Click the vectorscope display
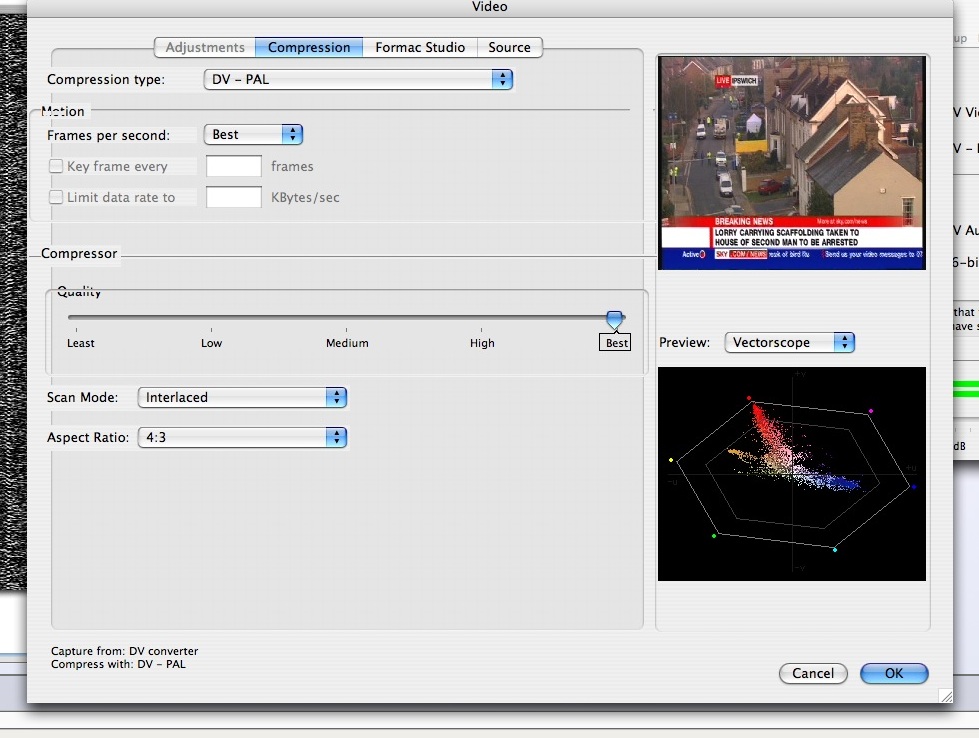This screenshot has height=738, width=979. (792, 474)
